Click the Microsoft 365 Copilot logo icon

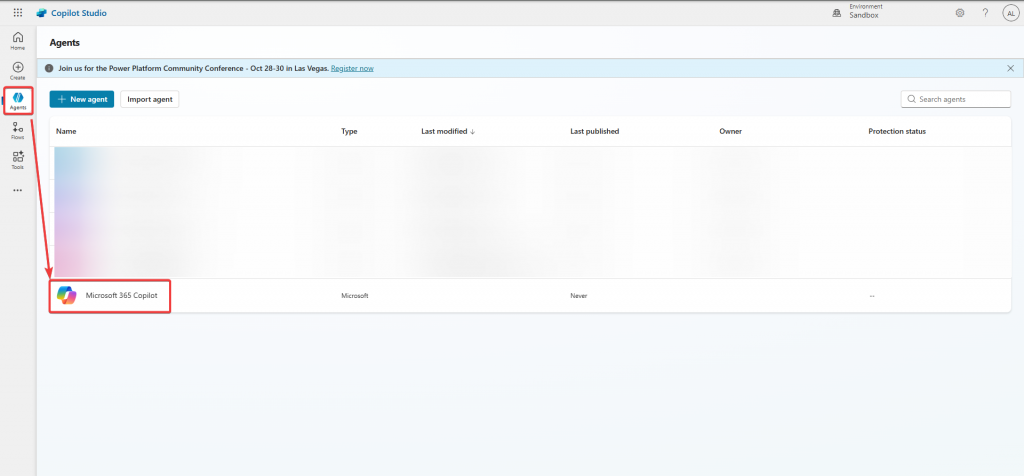67,295
